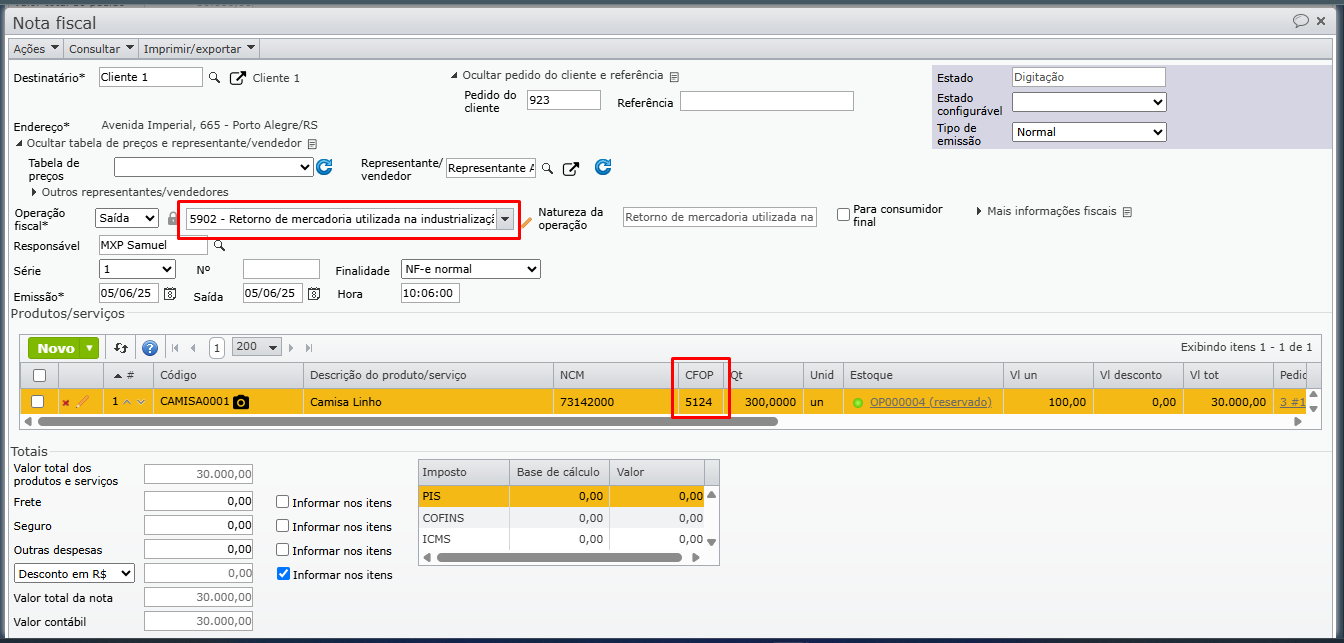
Task: Edit operação fiscal using pencil icon
Action: [x=527, y=222]
